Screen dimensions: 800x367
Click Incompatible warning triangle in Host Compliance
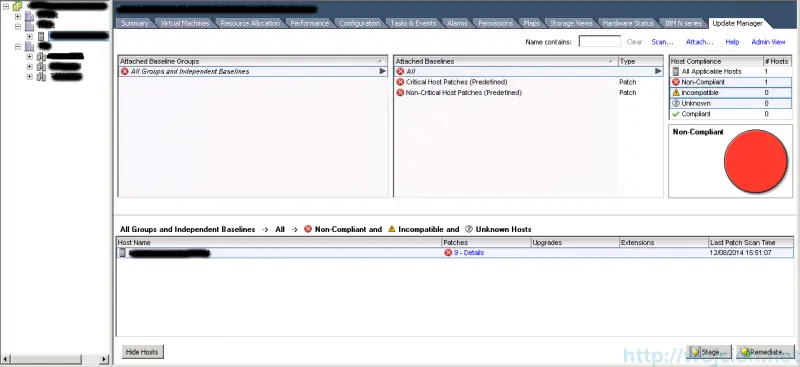[x=676, y=93]
